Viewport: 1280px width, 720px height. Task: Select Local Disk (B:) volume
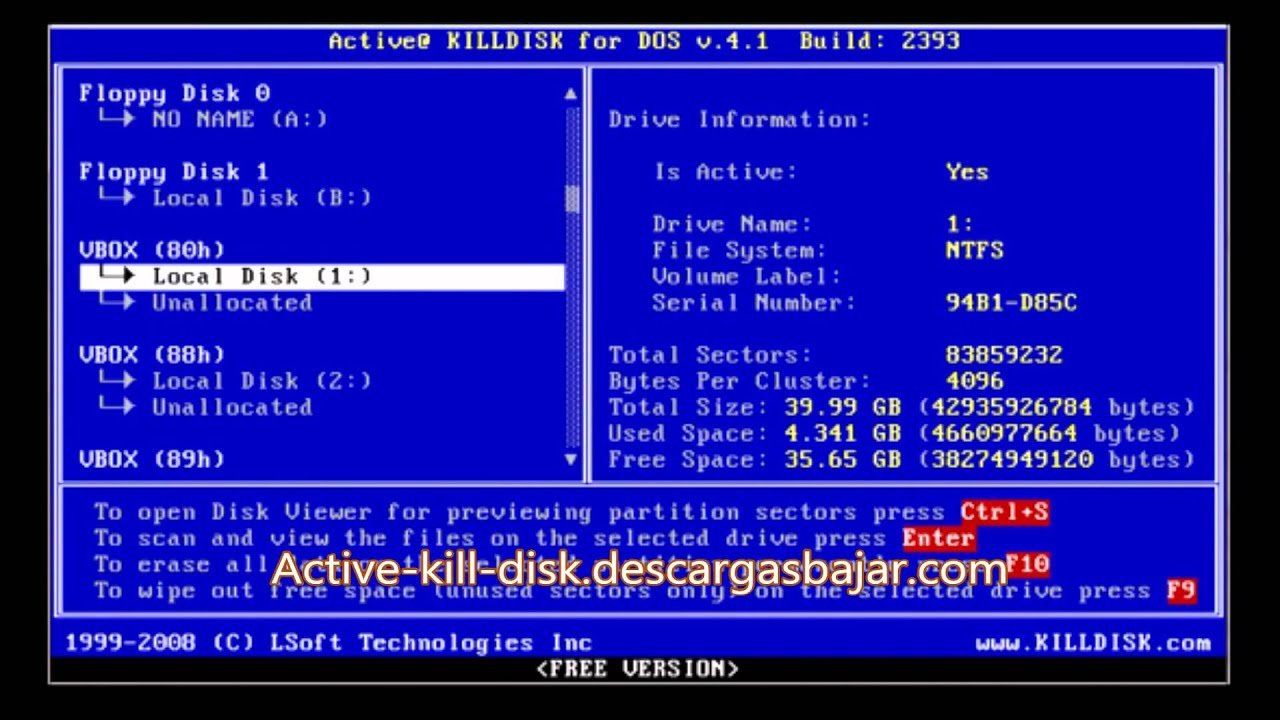click(x=261, y=198)
